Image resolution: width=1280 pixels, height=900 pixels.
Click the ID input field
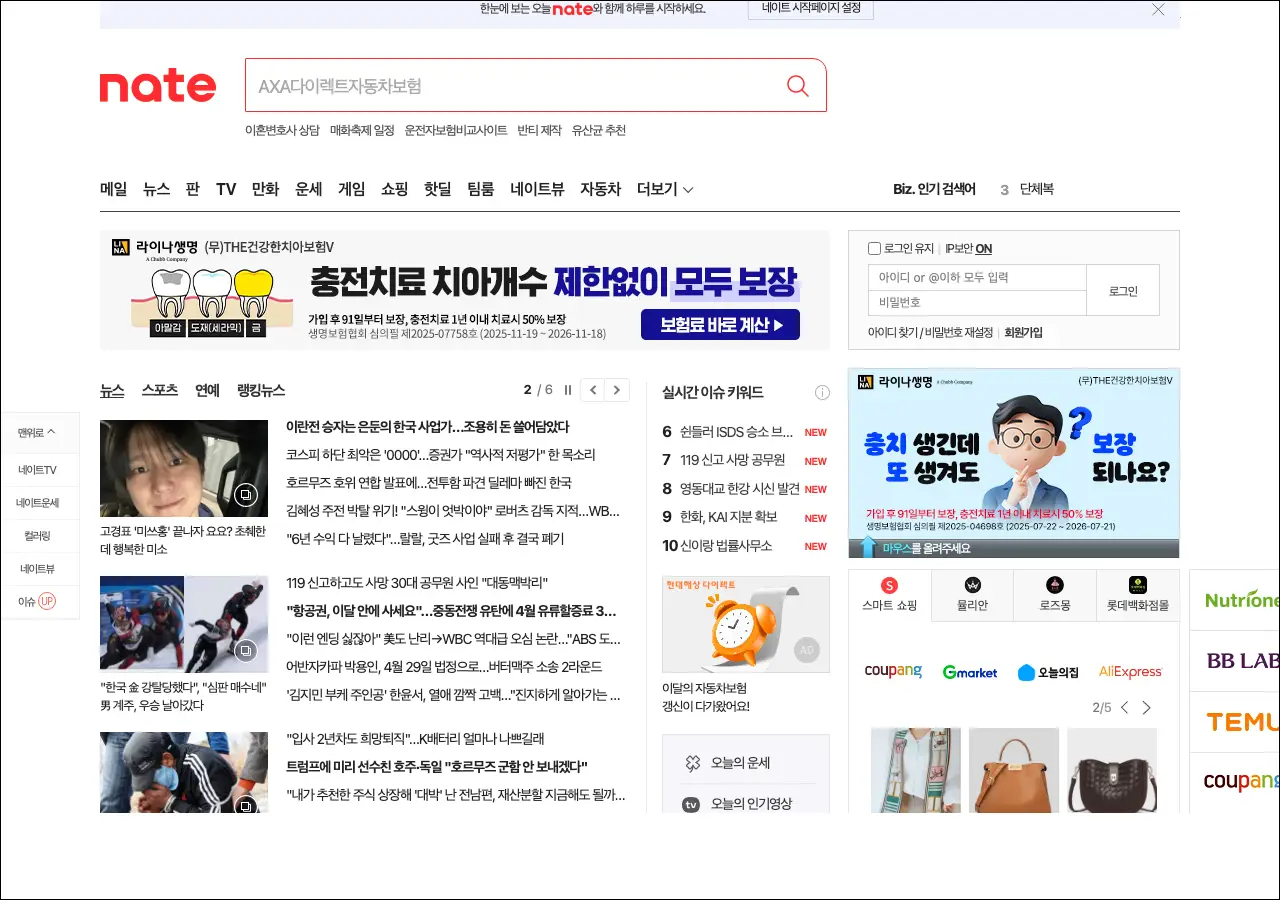pos(977,277)
